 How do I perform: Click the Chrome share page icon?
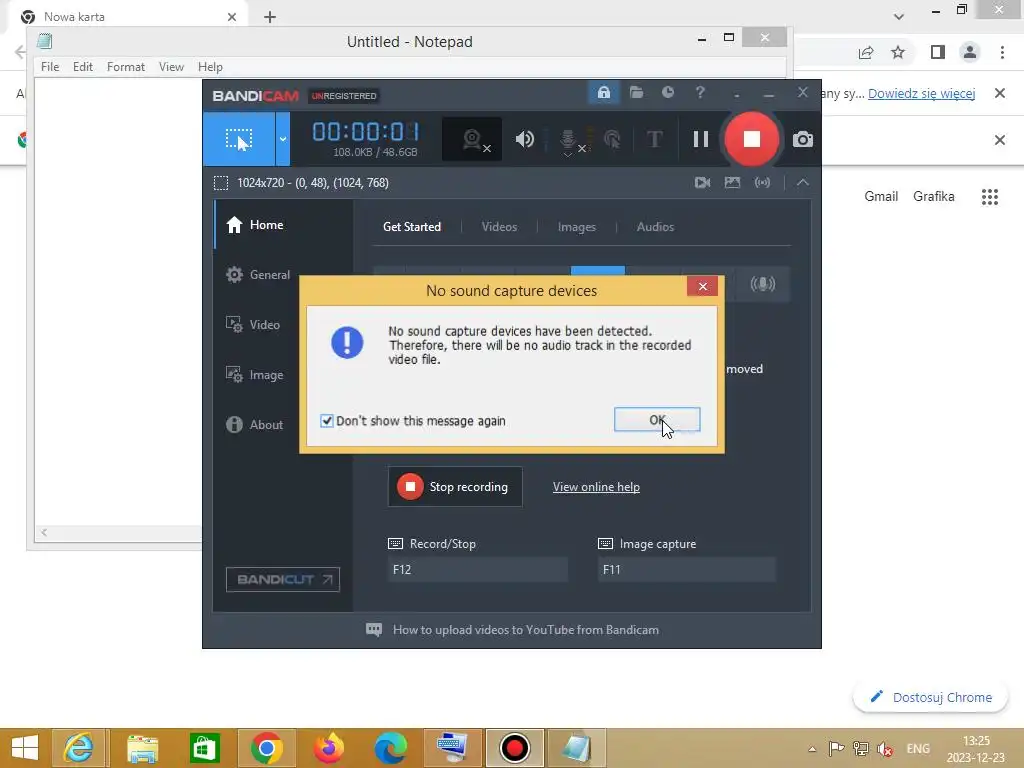tap(866, 52)
